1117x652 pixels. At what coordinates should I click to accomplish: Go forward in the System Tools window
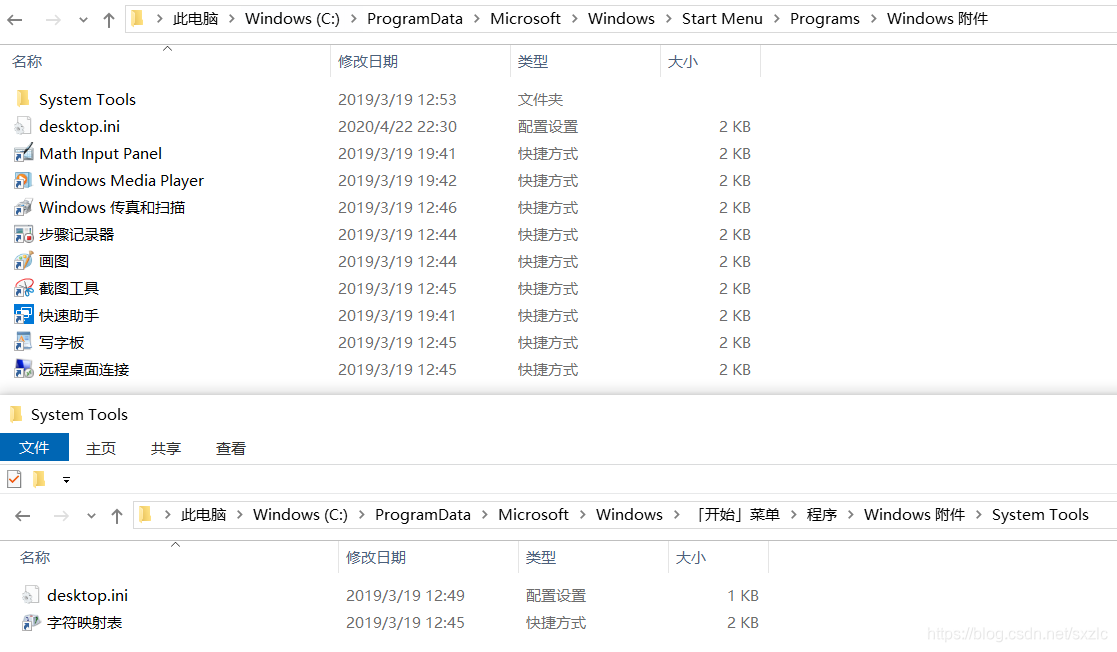point(61,515)
